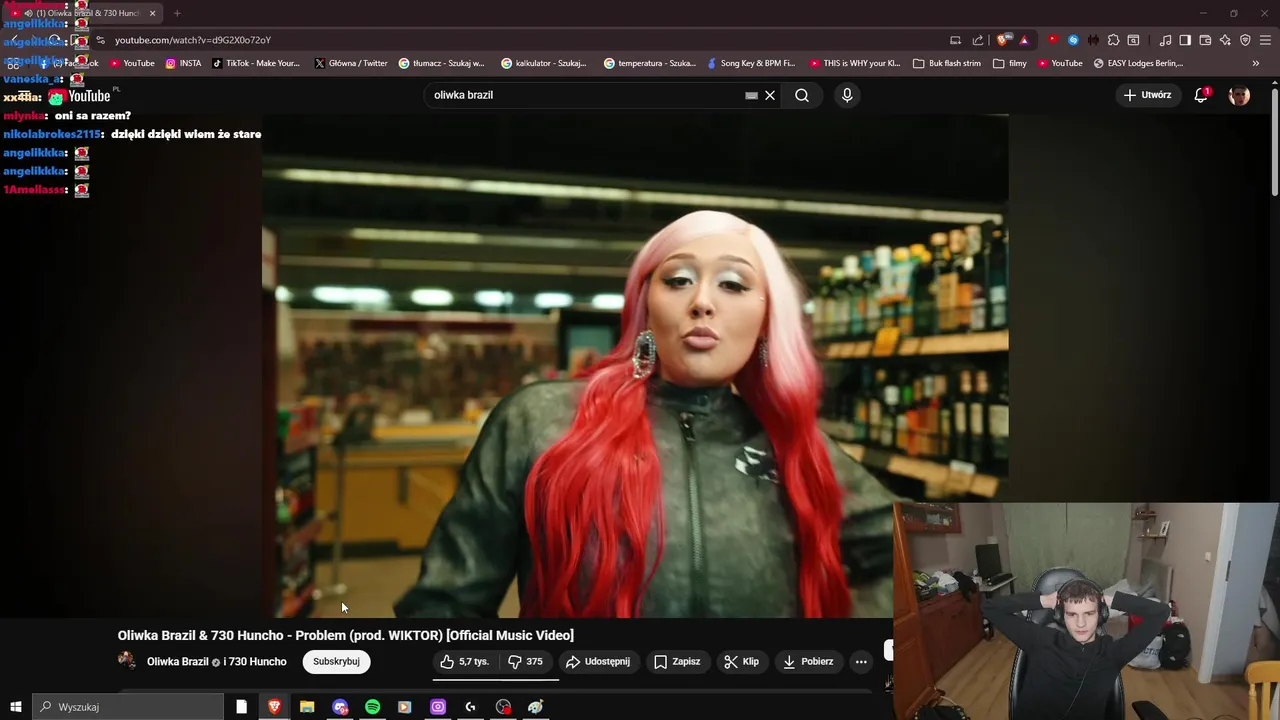Click the YouTube search magnifier button
This screenshot has width=1280, height=720.
point(802,95)
